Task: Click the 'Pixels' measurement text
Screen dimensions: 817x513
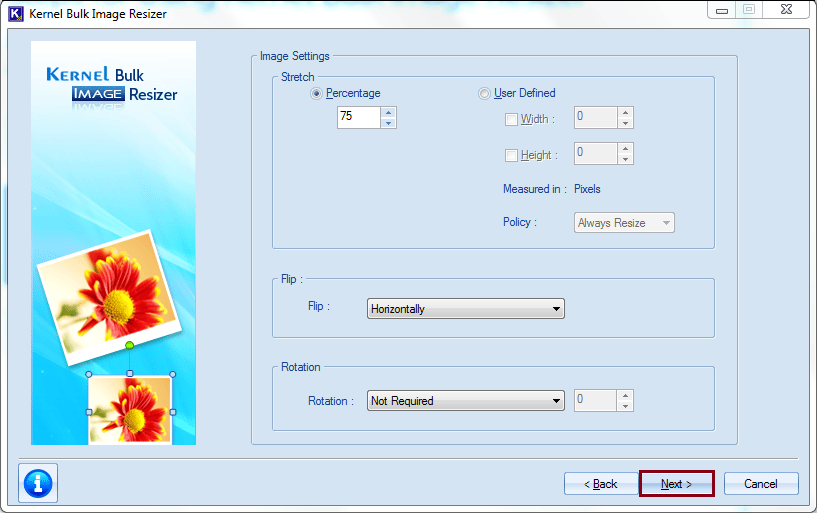Action: point(587,189)
